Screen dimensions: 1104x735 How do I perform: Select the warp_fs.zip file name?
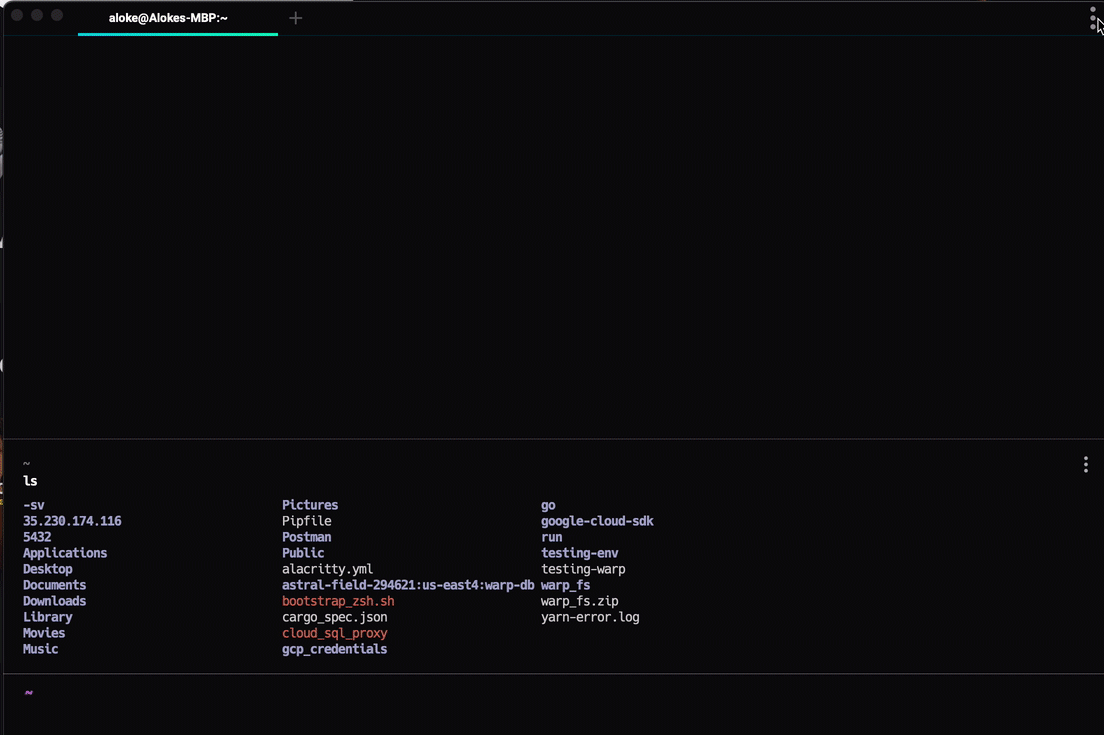click(578, 601)
